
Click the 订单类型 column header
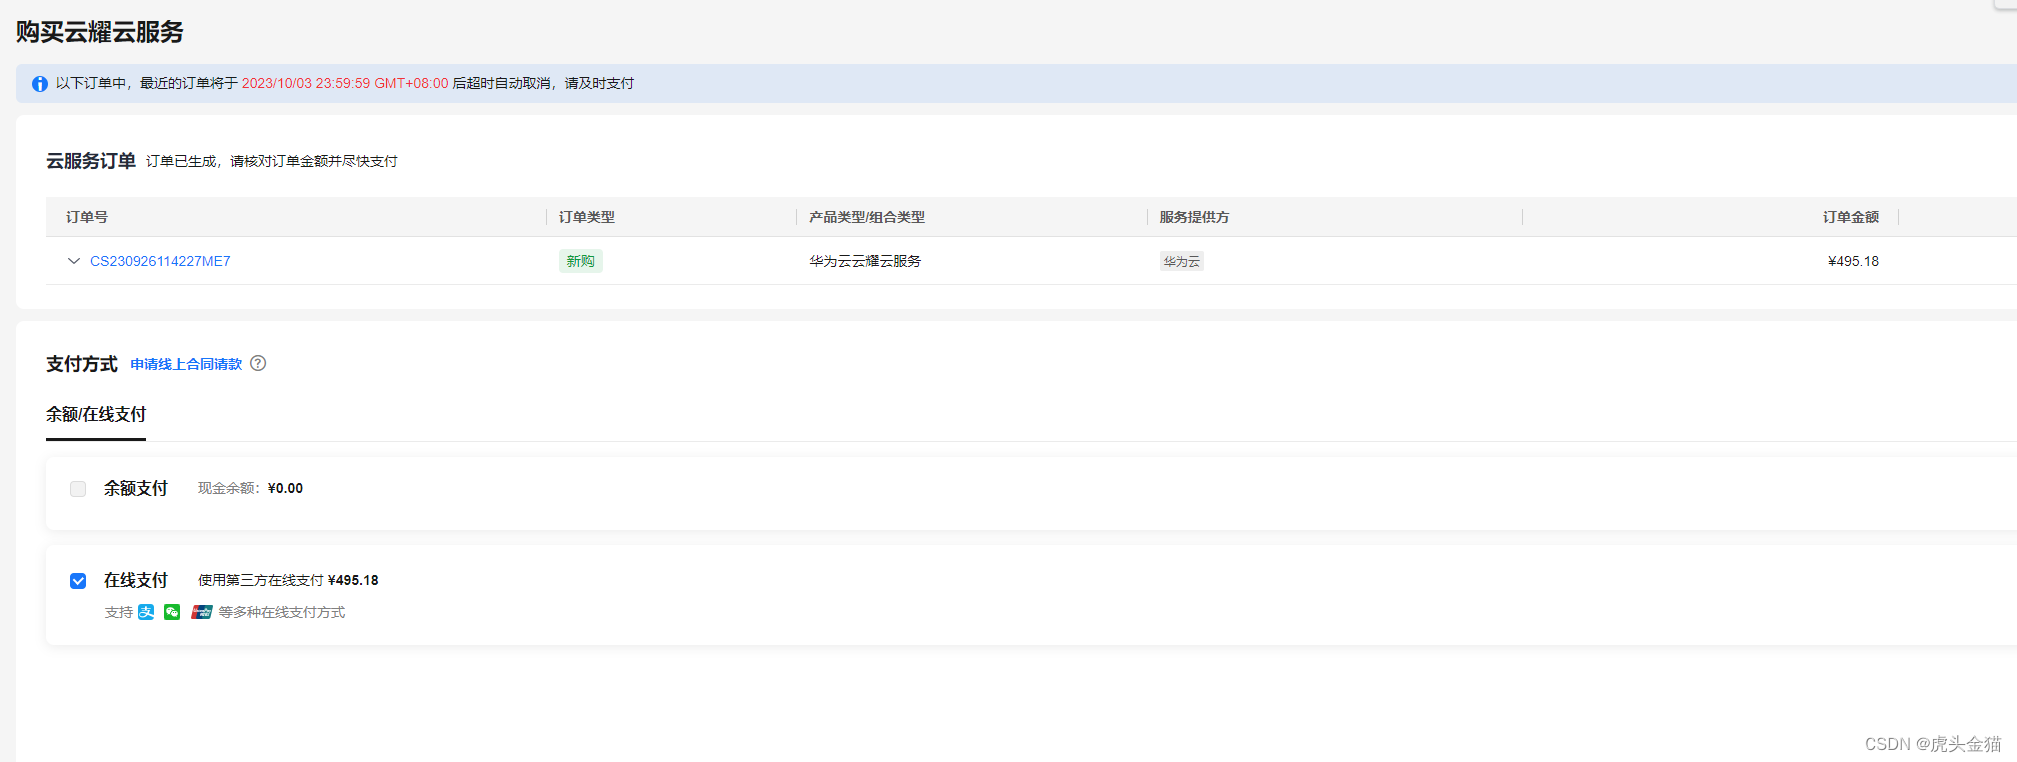pyautogui.click(x=587, y=217)
